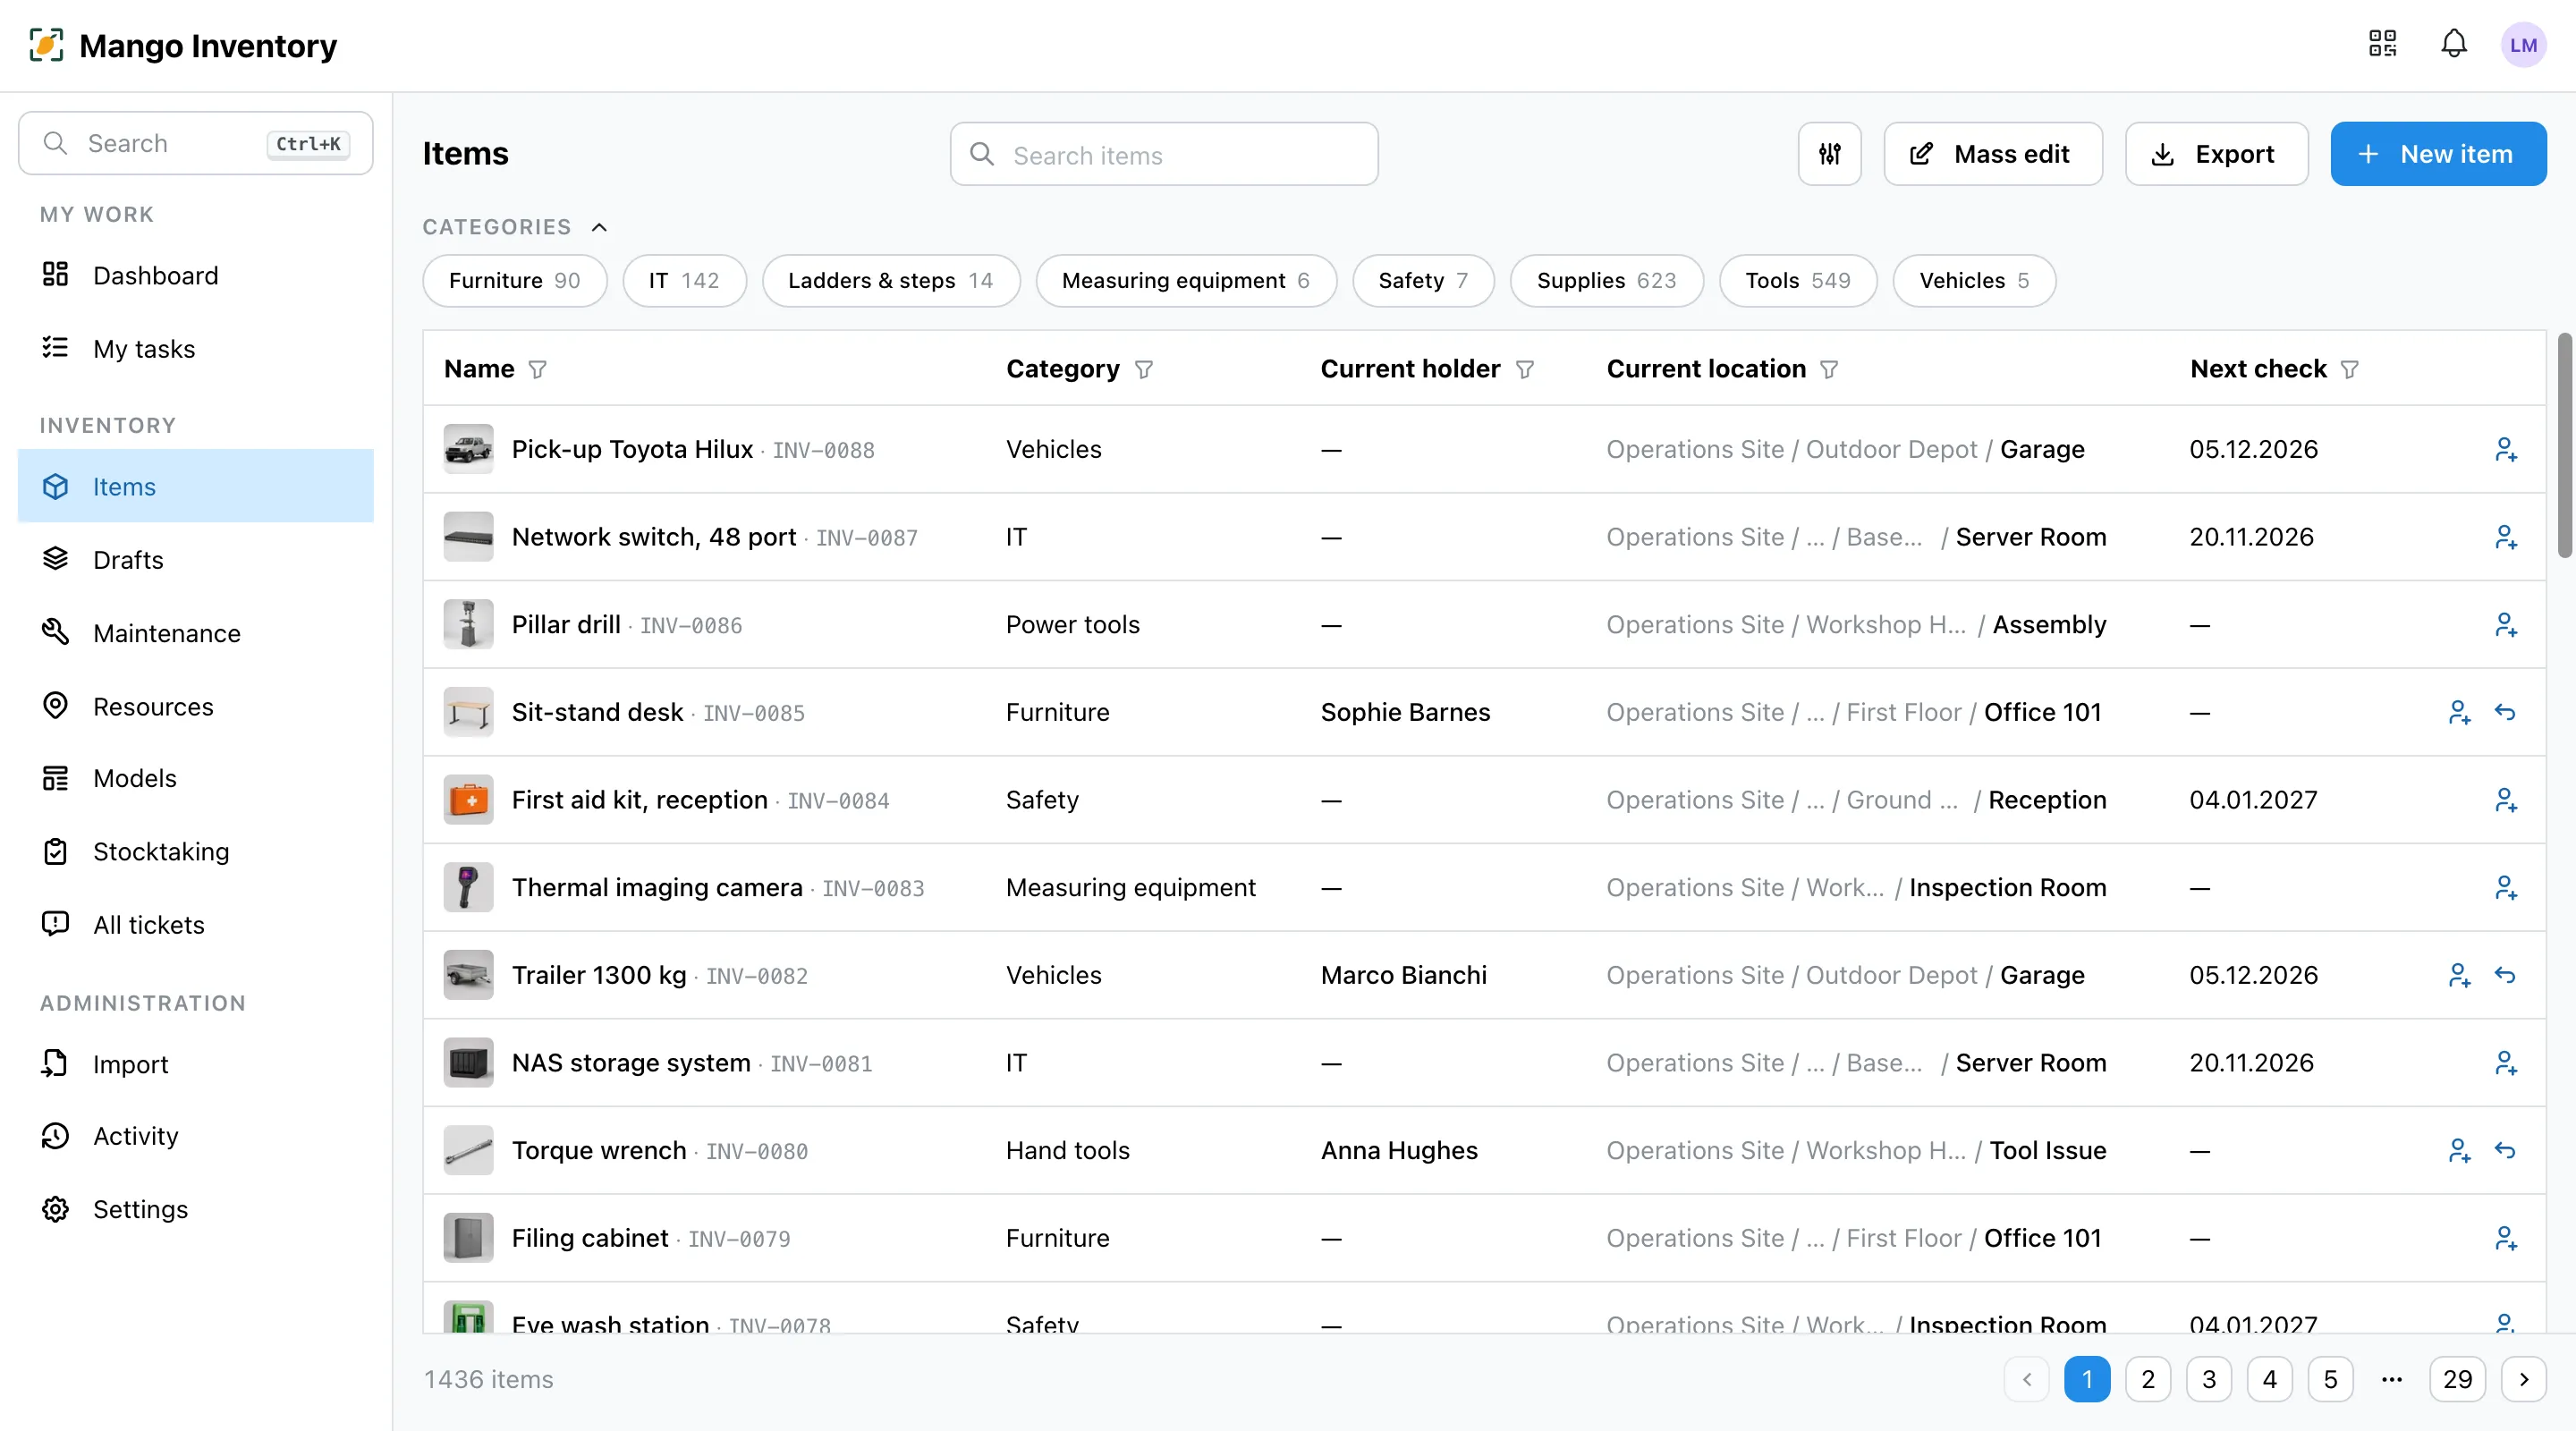
Task: Open the LM user avatar menu
Action: tap(2523, 45)
